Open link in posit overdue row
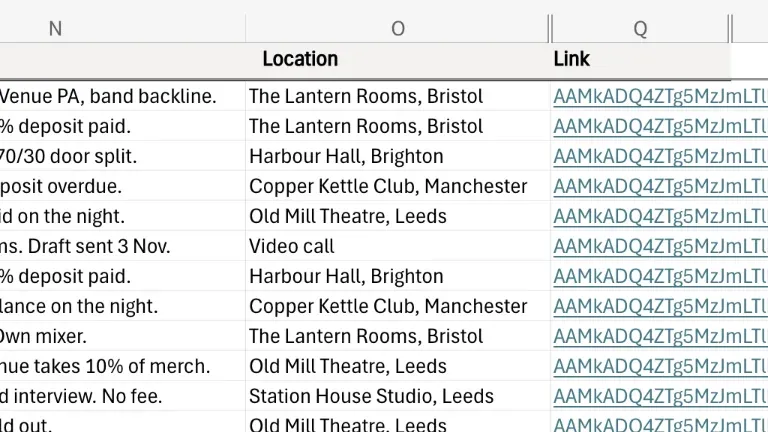This screenshot has height=432, width=768. pyautogui.click(x=660, y=186)
